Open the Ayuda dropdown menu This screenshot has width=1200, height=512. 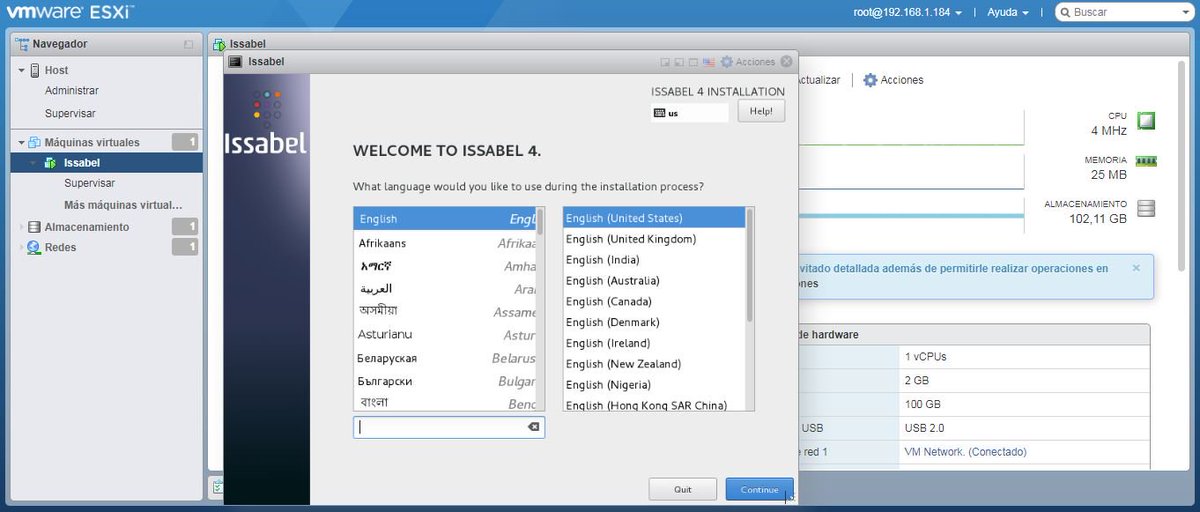point(1007,13)
